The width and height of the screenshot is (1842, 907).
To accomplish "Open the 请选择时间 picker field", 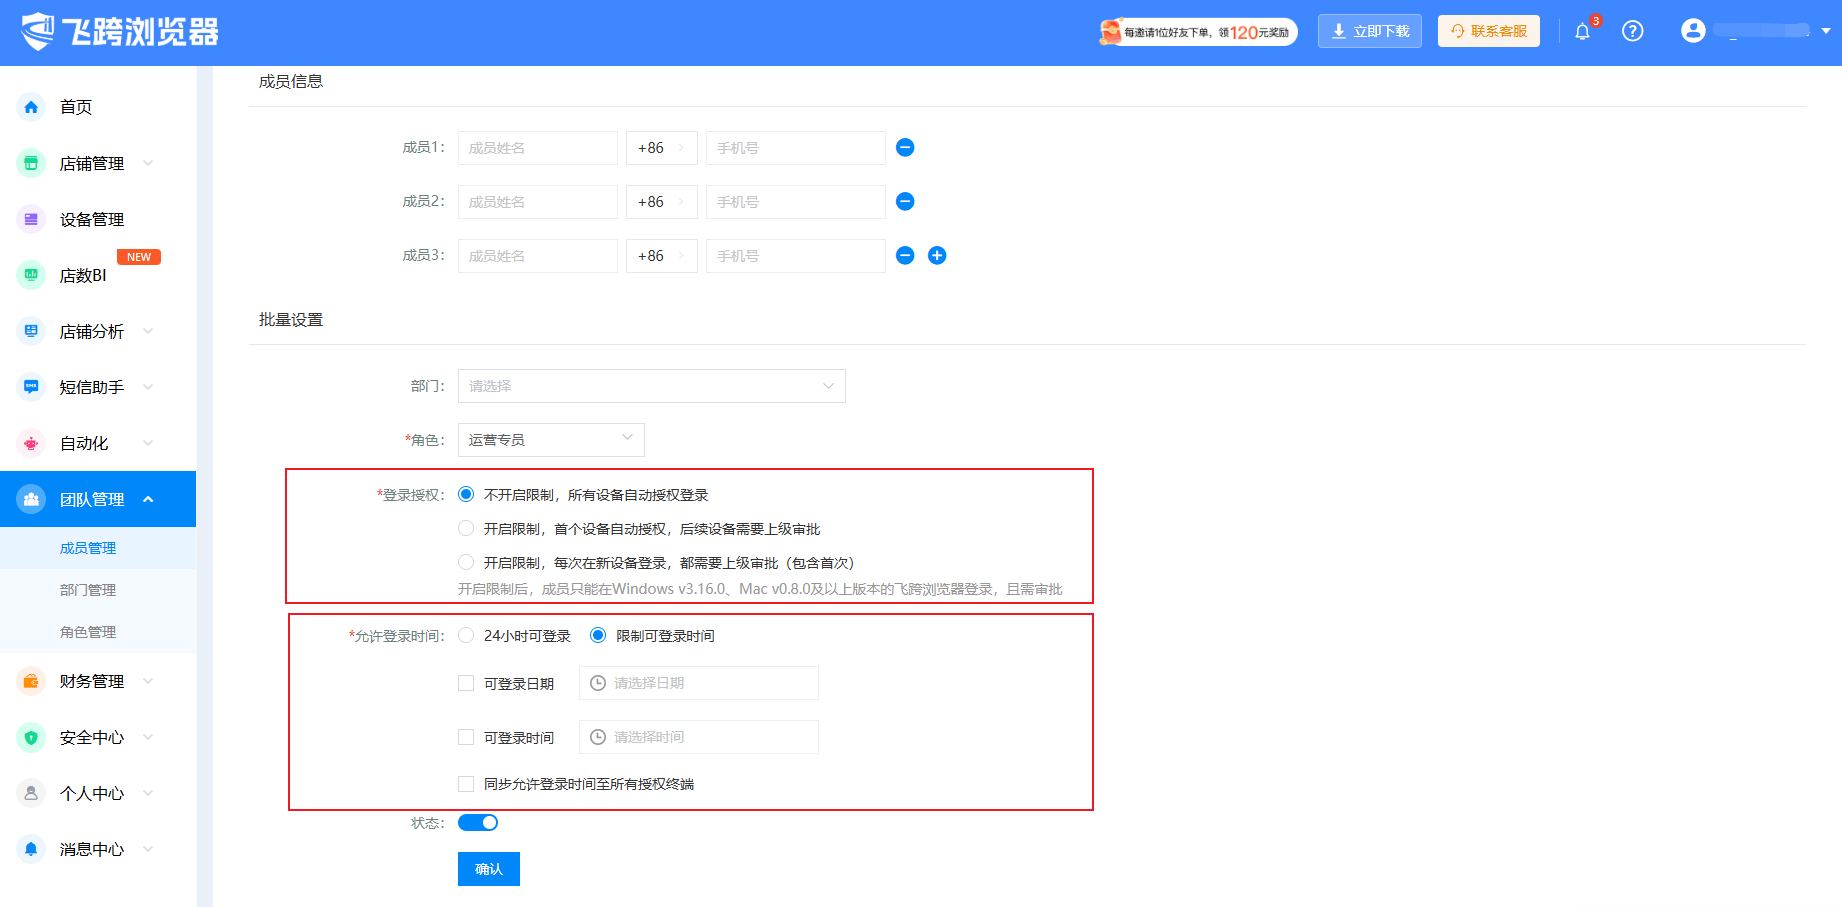I will [x=699, y=737].
